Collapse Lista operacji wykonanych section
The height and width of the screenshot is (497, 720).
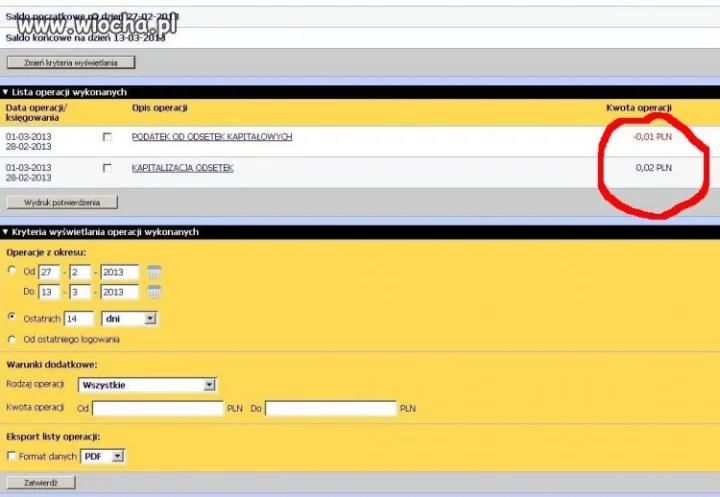tap(5, 92)
